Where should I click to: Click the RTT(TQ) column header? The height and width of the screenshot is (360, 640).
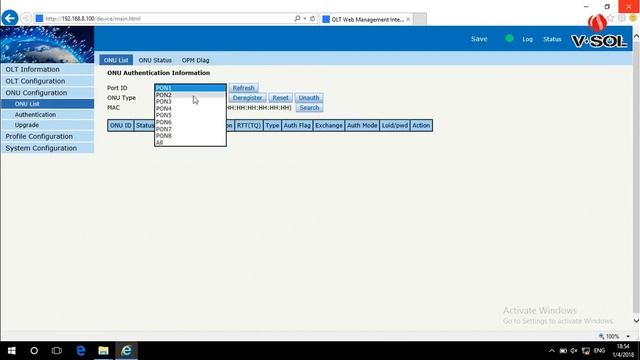(249, 126)
